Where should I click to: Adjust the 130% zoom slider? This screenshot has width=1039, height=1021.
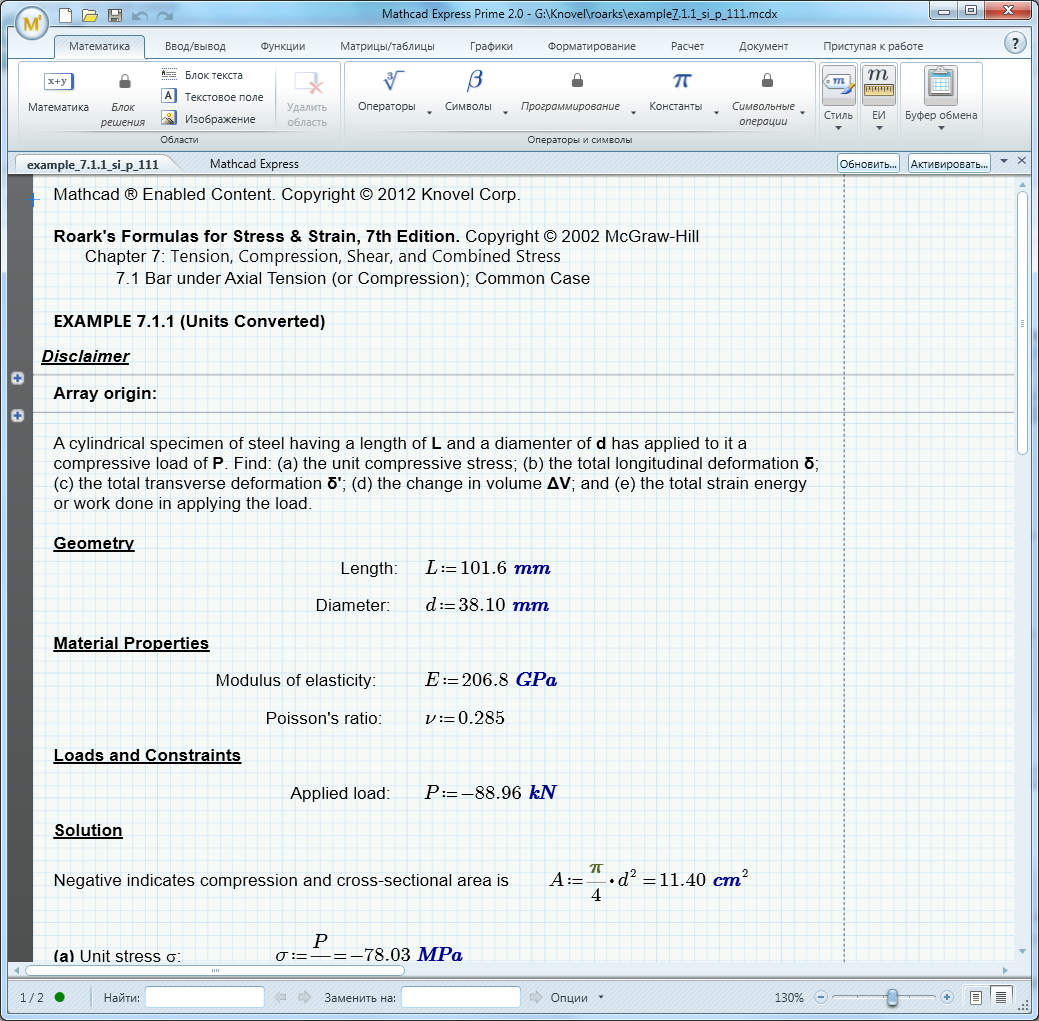pos(893,997)
